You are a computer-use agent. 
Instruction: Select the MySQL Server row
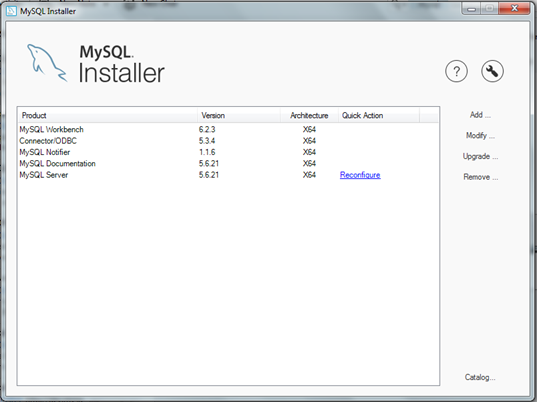[228, 175]
